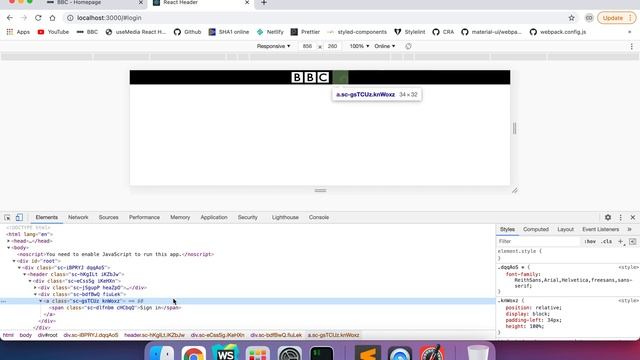
Task: Open DevTools customize menu (three dots)
Action: (620, 218)
